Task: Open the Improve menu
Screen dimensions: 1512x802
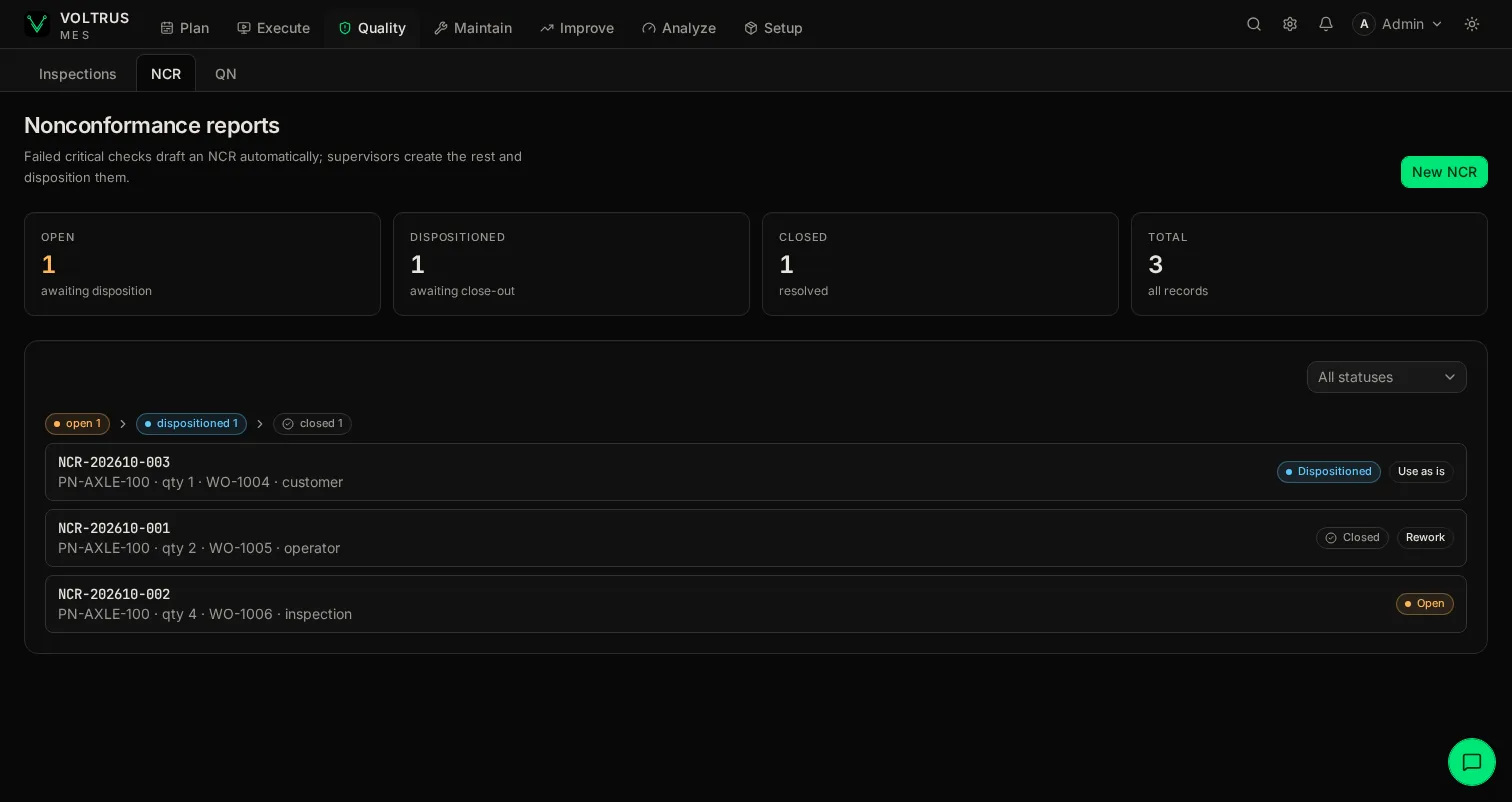Action: tap(577, 28)
